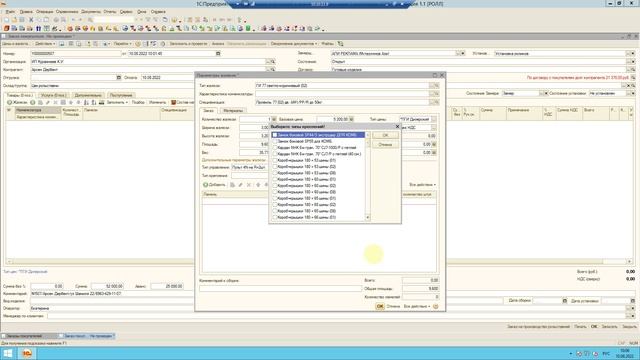Open the Заполнить dropdown in Товары toolbar
This screenshot has height=360, width=640.
pos(117,102)
